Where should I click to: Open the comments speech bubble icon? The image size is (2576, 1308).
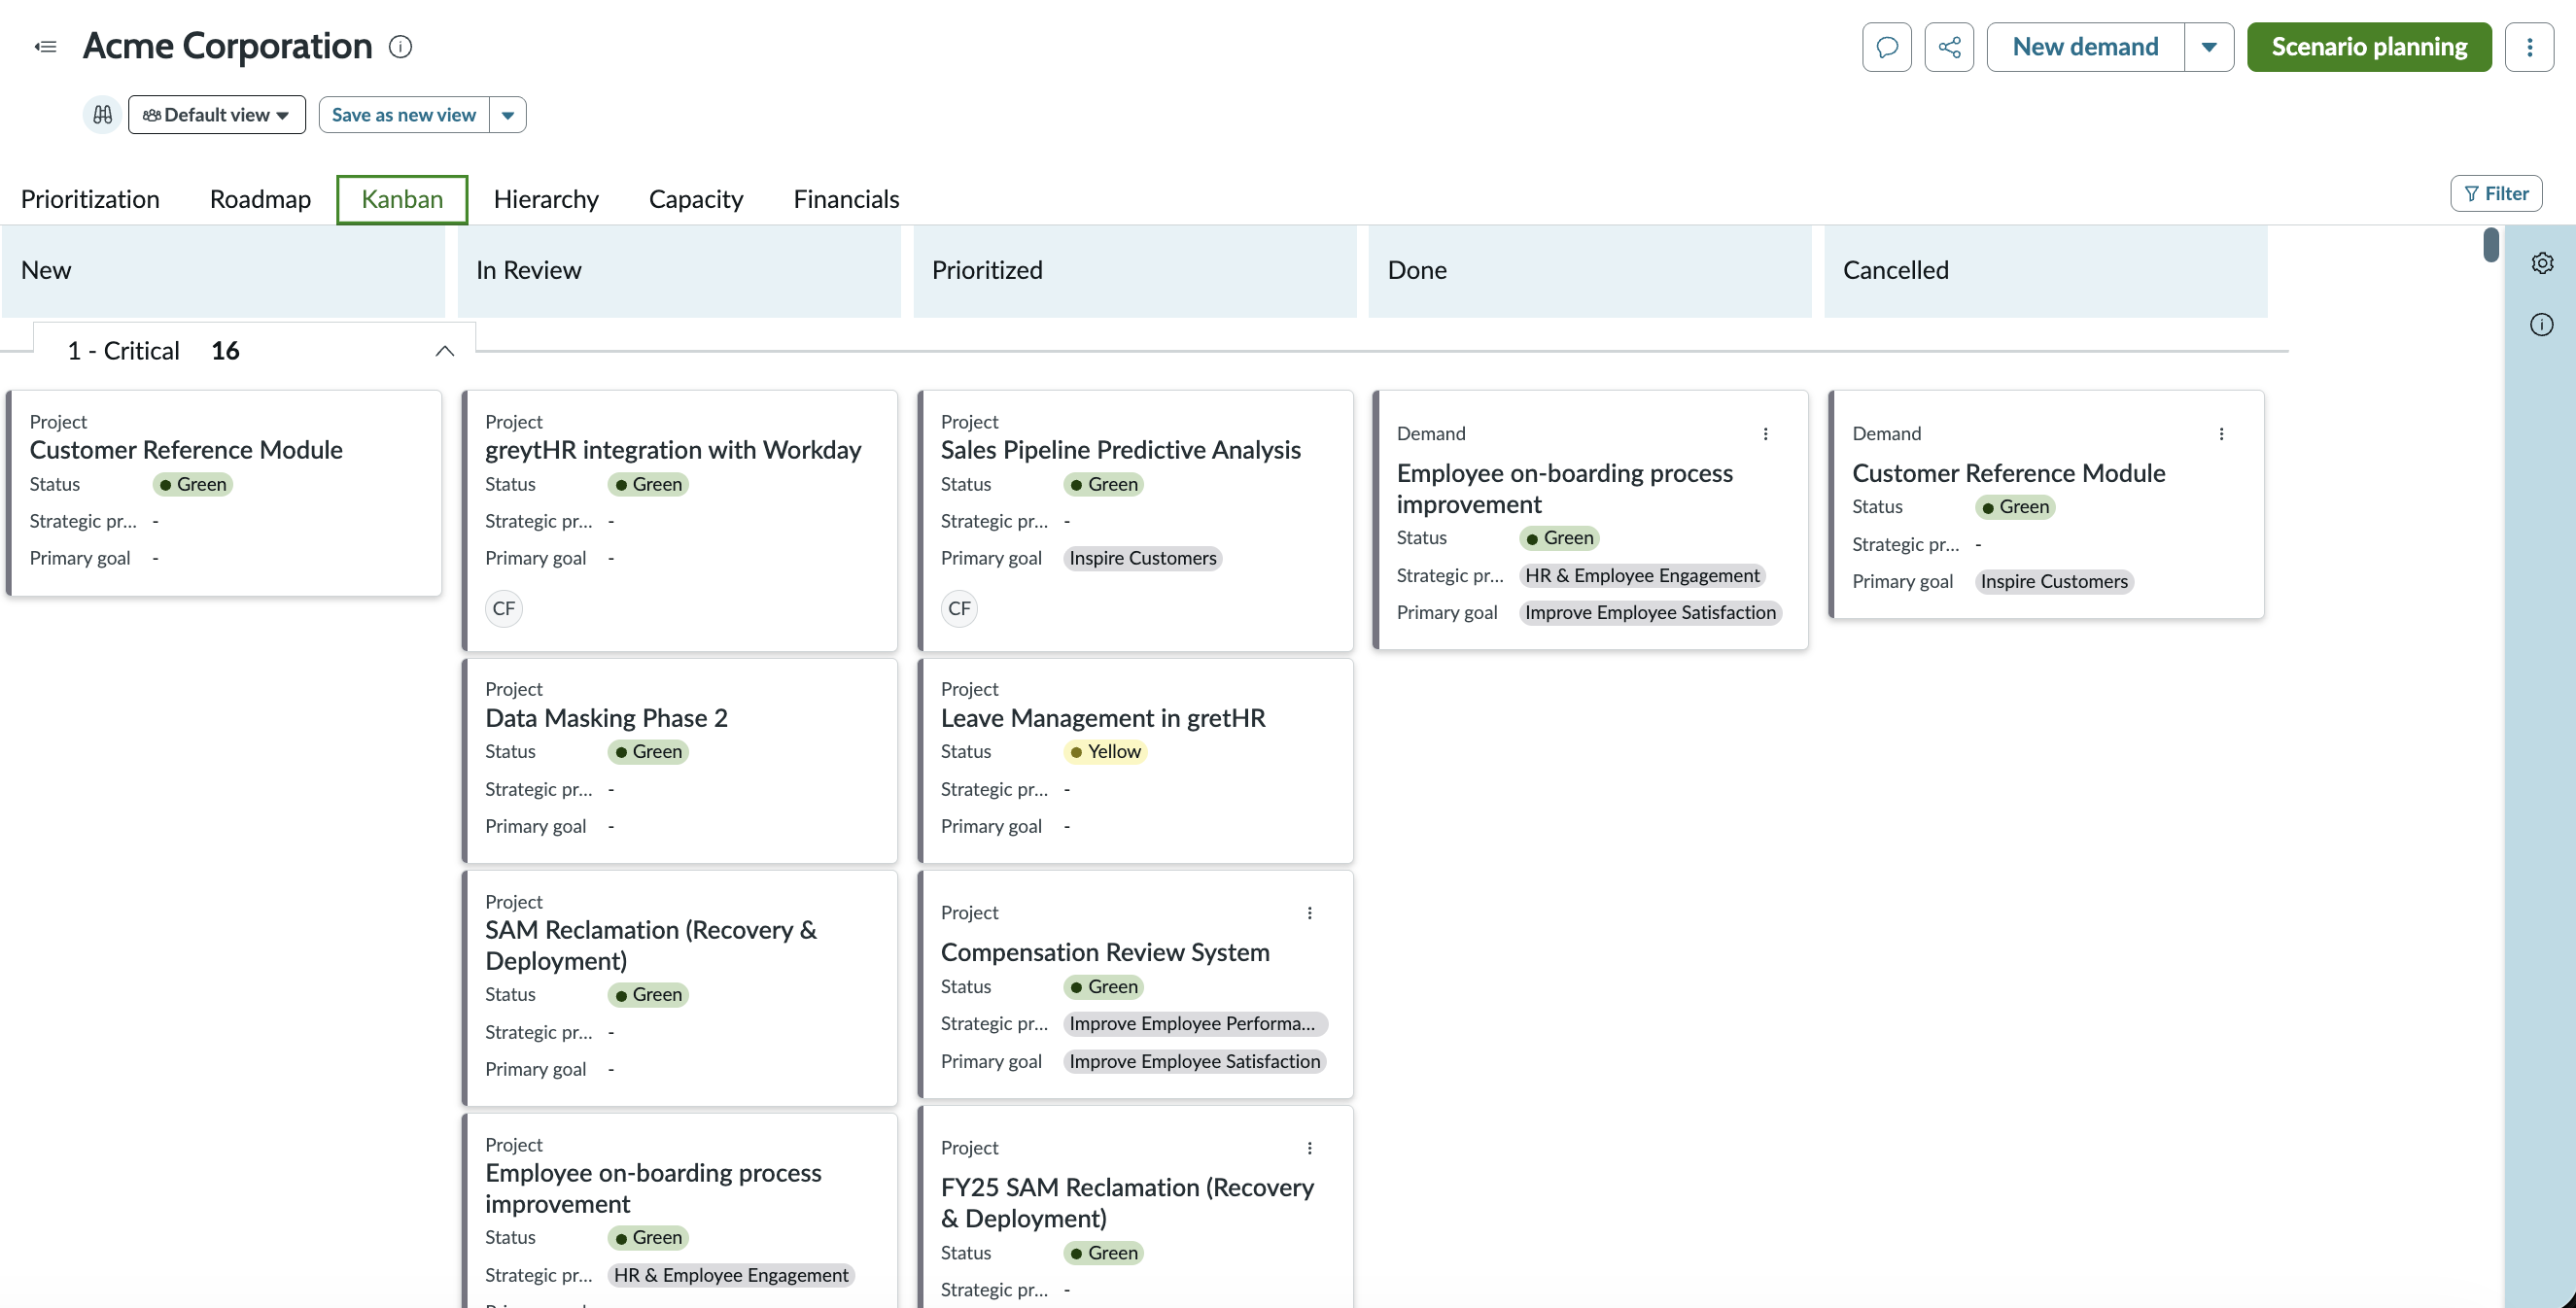pyautogui.click(x=1886, y=47)
